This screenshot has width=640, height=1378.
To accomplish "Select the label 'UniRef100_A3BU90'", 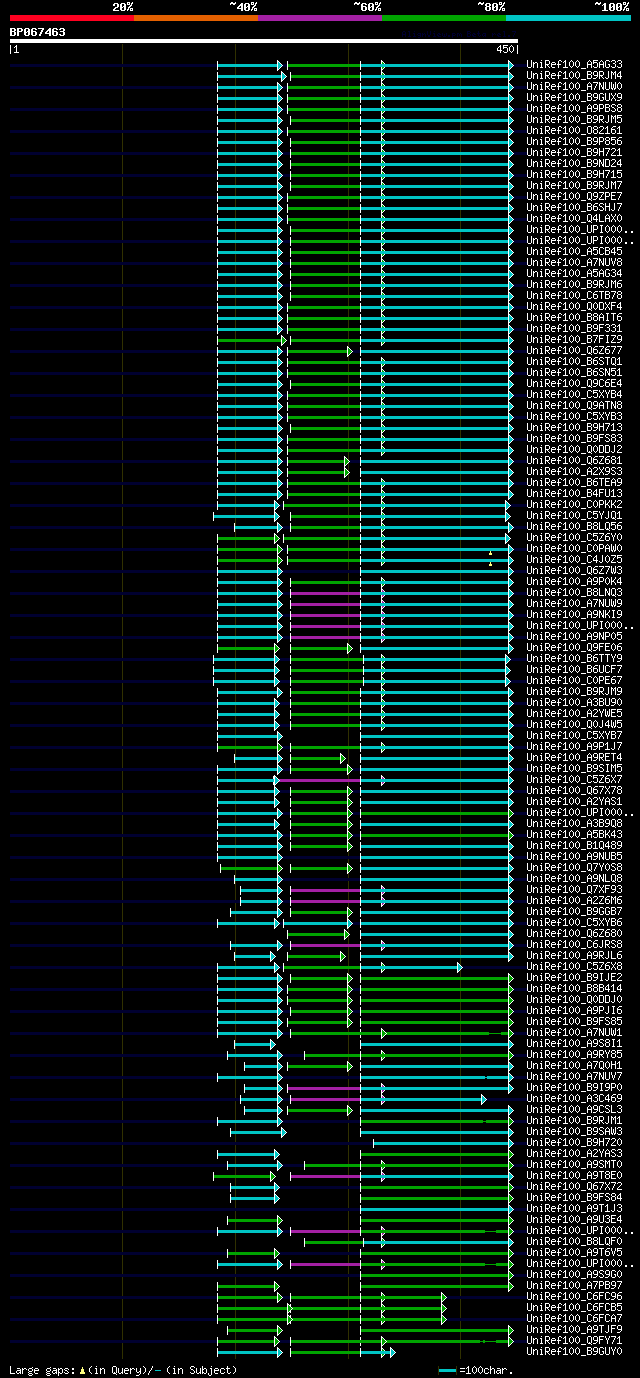I will pyautogui.click(x=574, y=702).
